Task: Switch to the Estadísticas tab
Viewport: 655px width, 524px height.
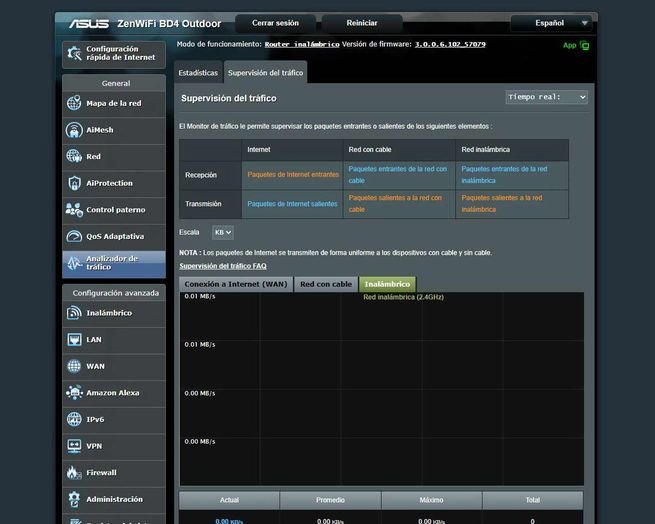Action: (198, 73)
